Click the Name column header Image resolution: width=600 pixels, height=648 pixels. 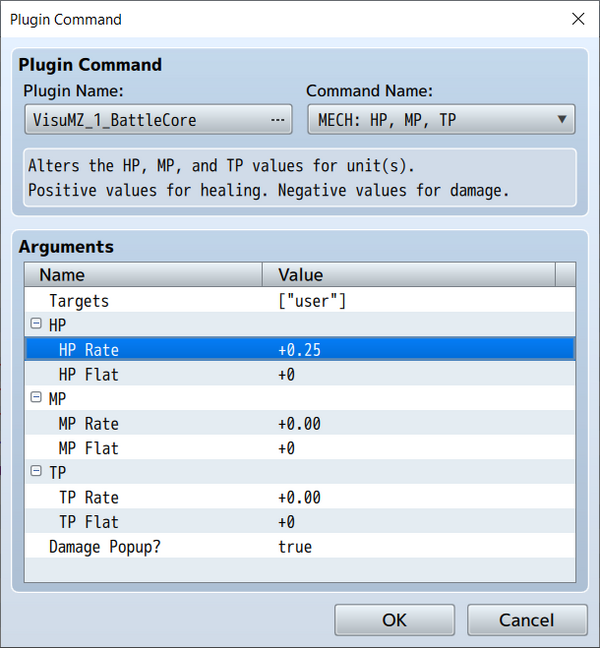tap(143, 274)
